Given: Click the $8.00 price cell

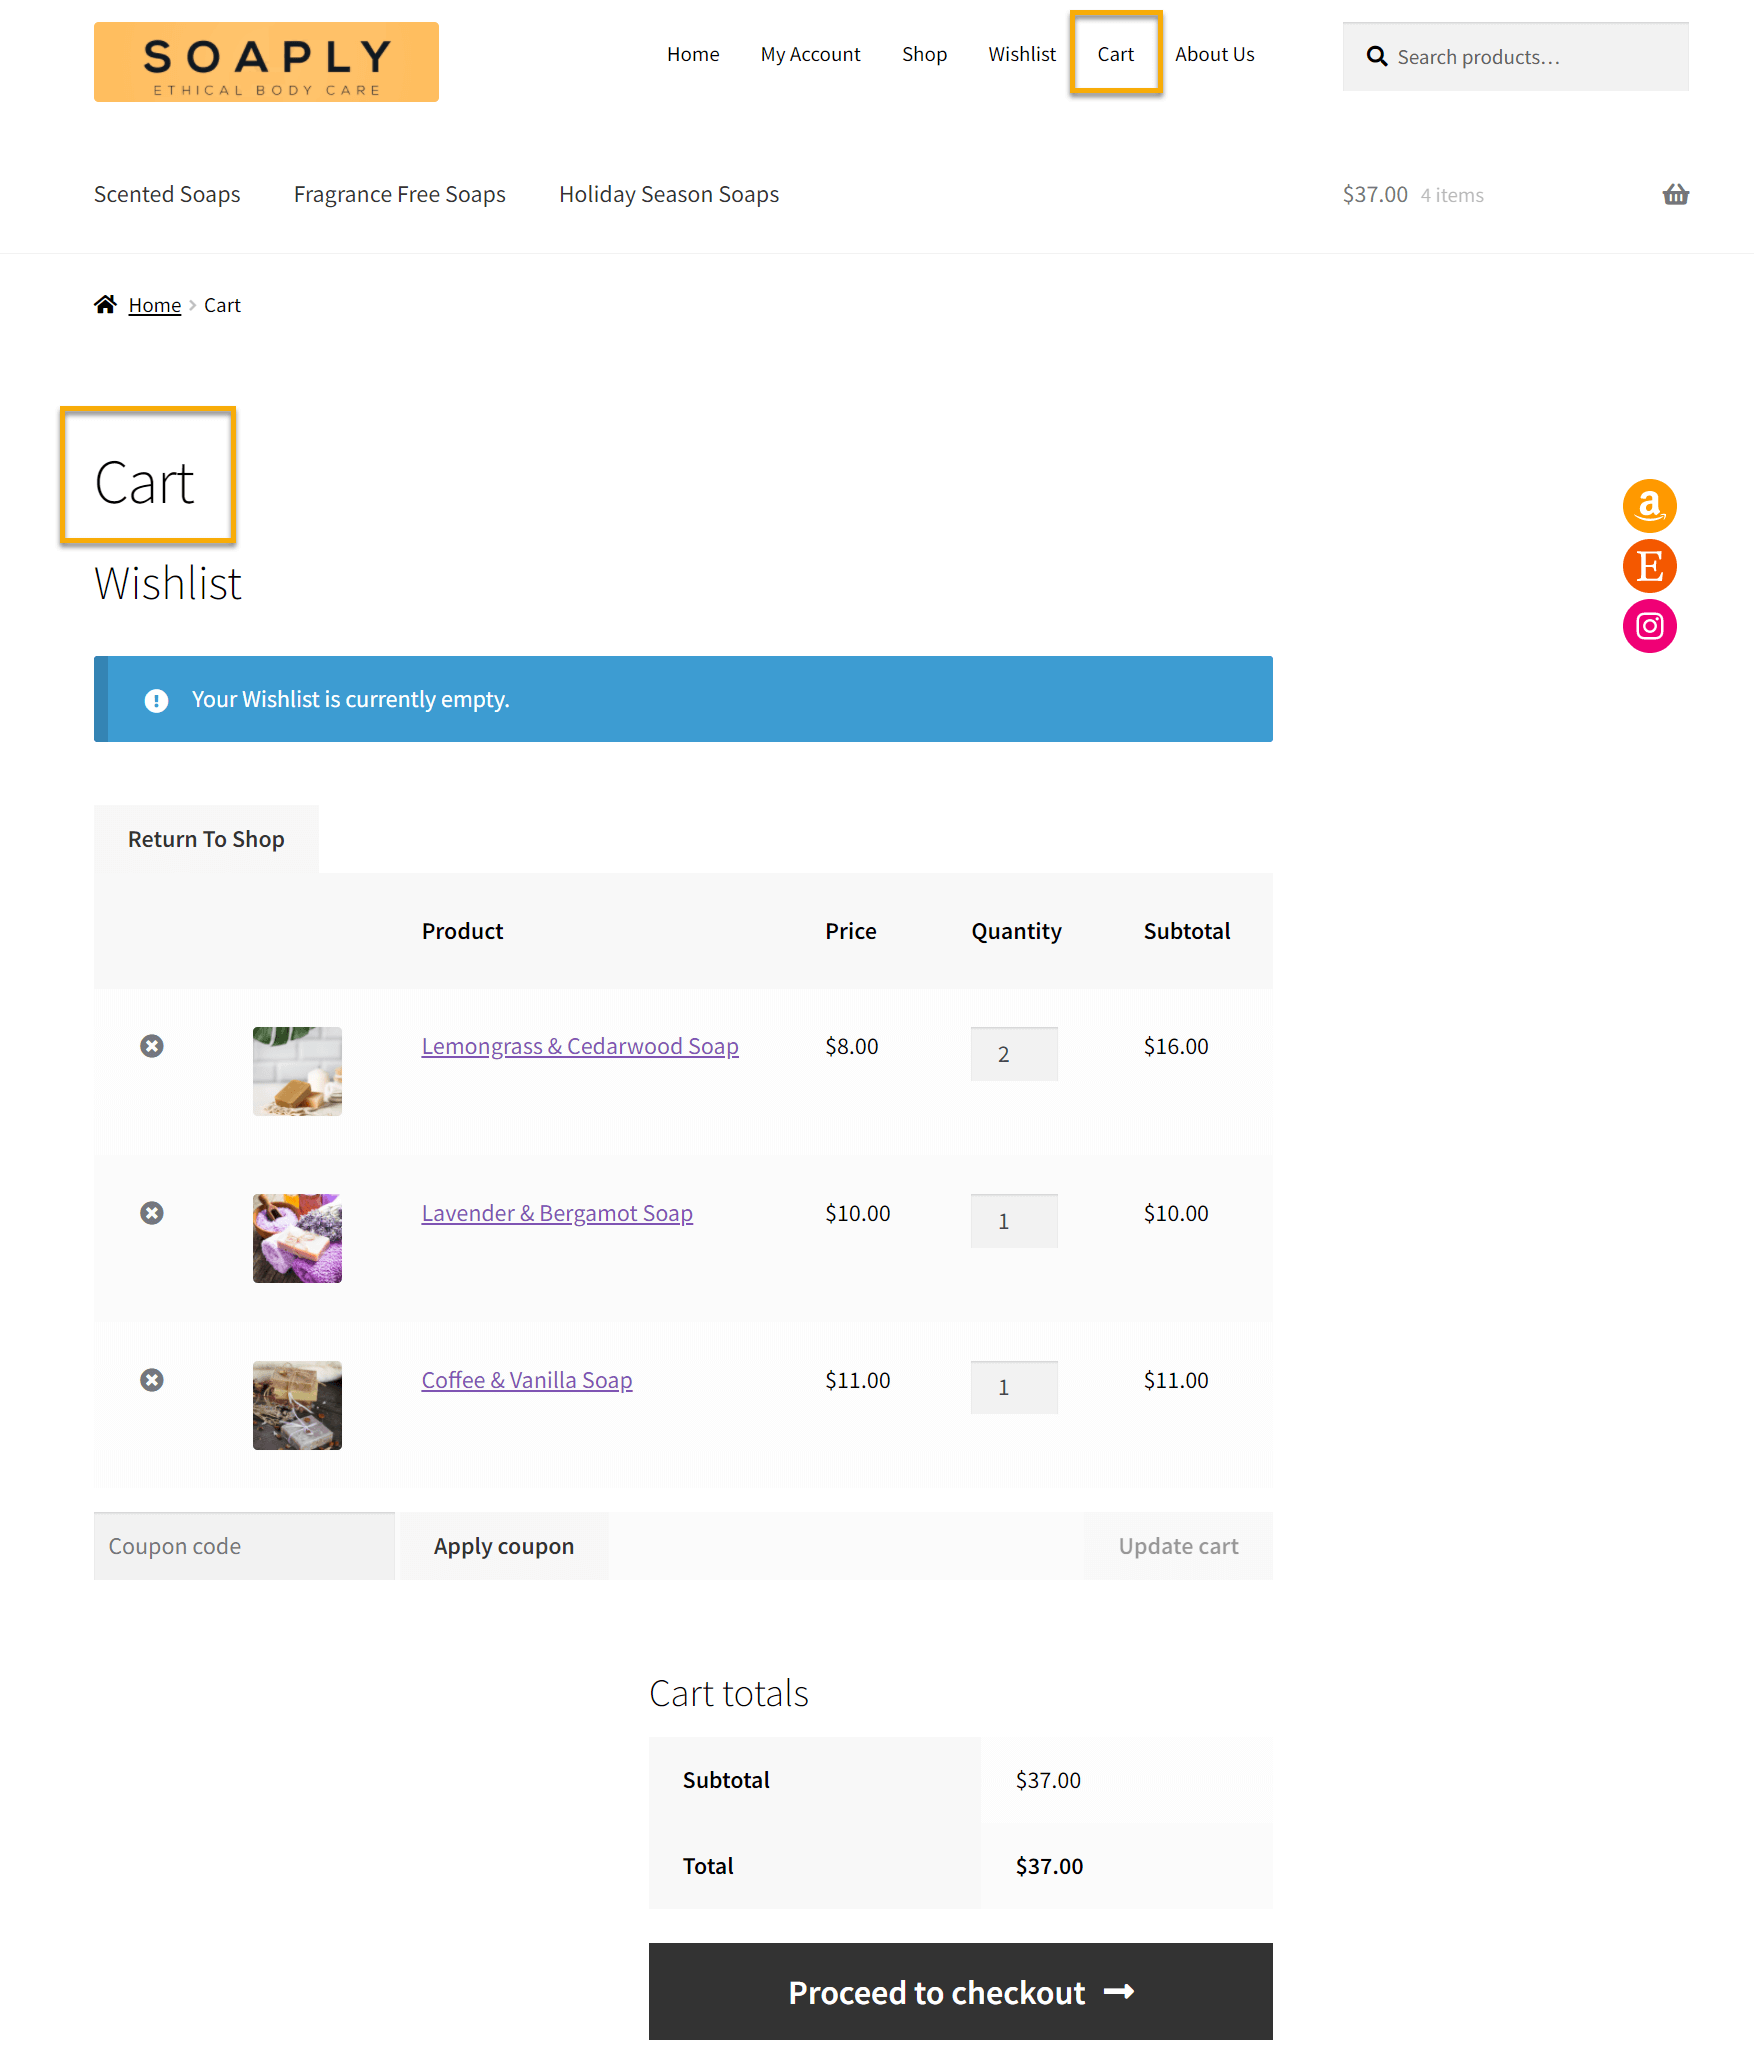Looking at the screenshot, I should pos(852,1046).
